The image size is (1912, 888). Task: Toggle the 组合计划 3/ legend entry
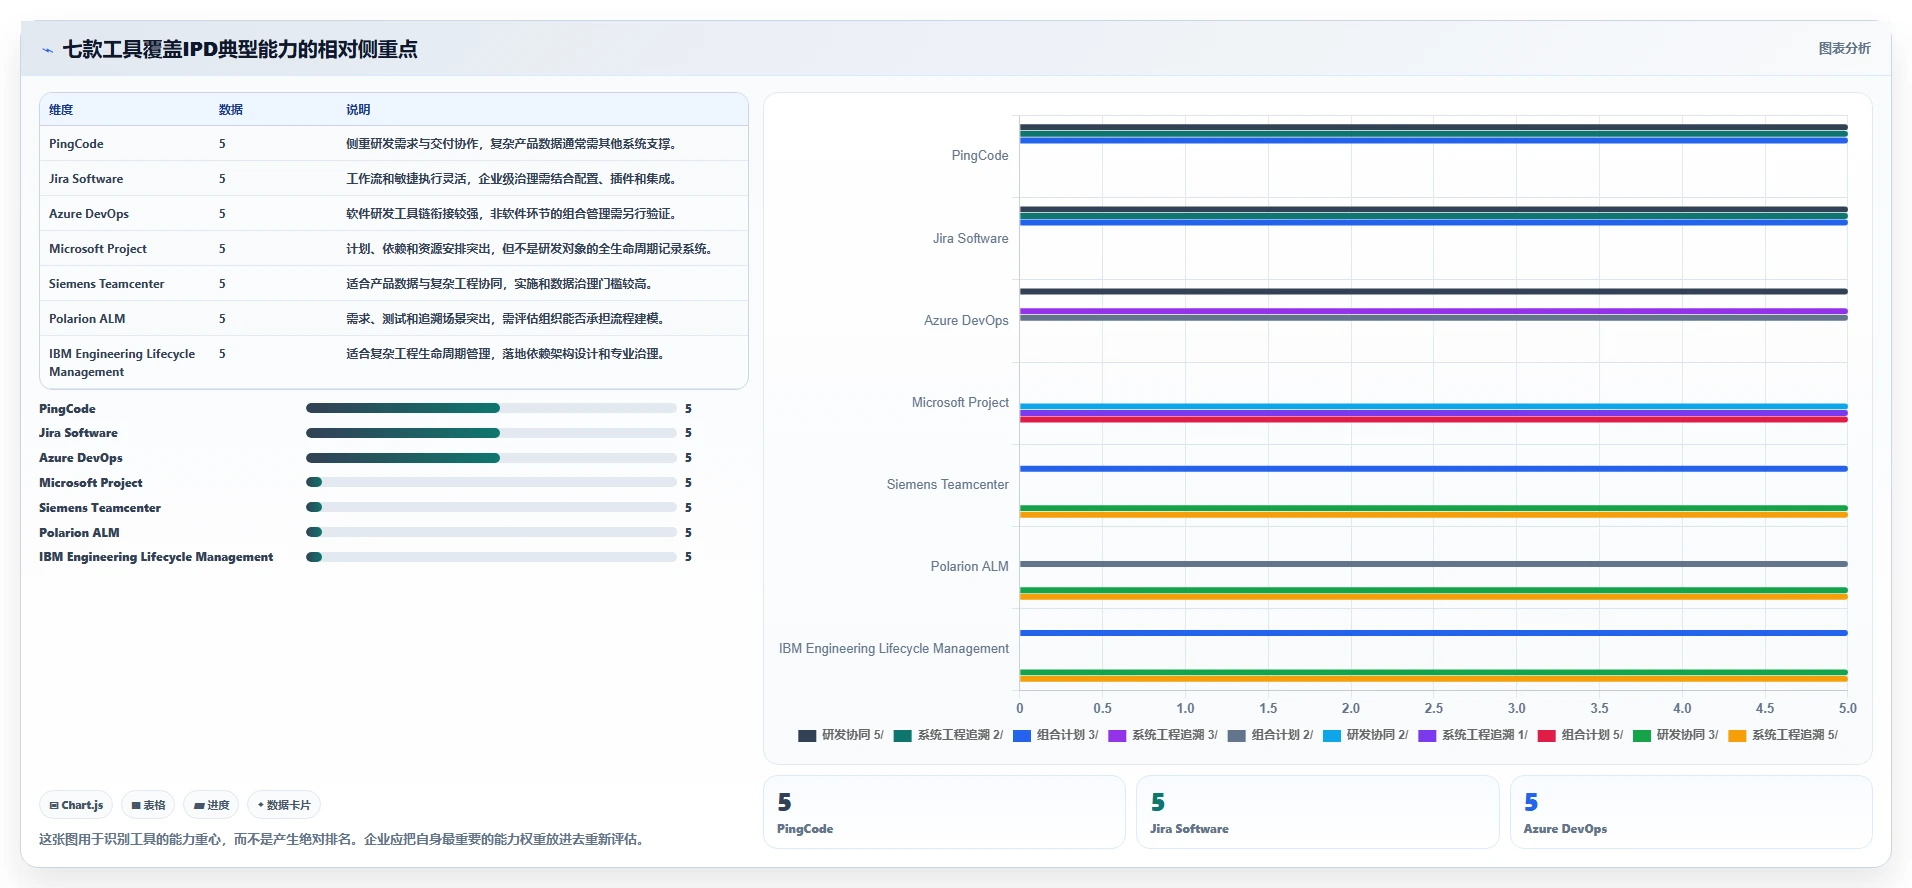pyautogui.click(x=1056, y=735)
